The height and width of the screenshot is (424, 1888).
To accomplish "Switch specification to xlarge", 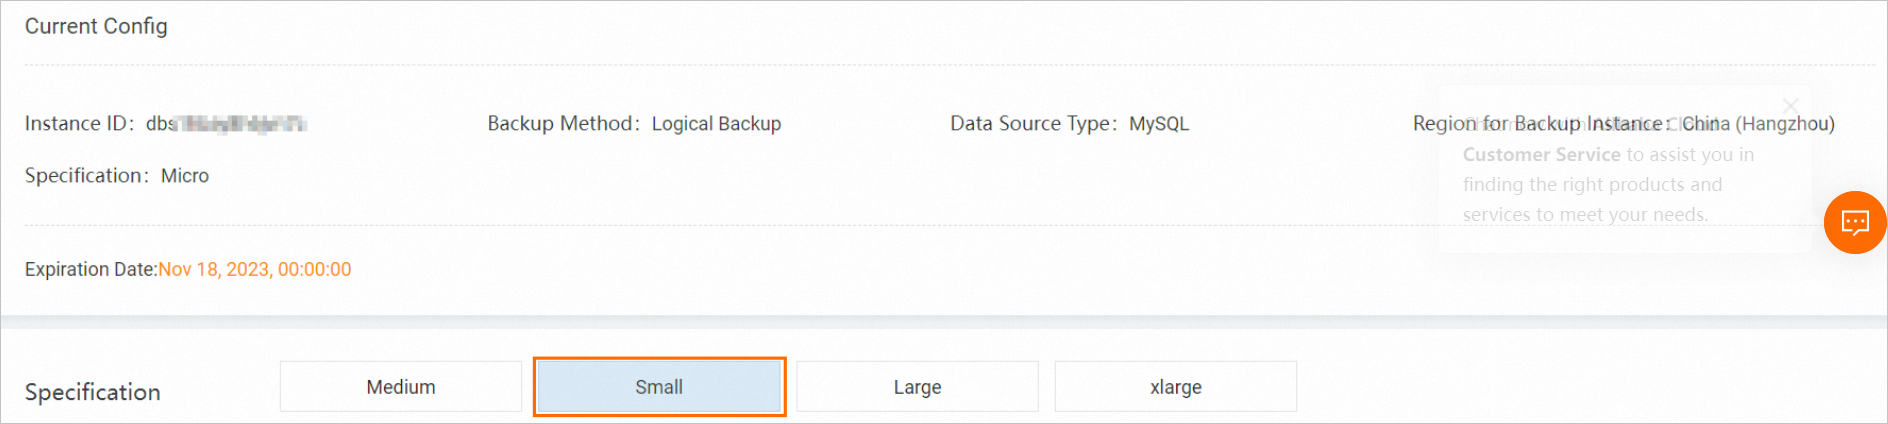I will click(x=1175, y=387).
